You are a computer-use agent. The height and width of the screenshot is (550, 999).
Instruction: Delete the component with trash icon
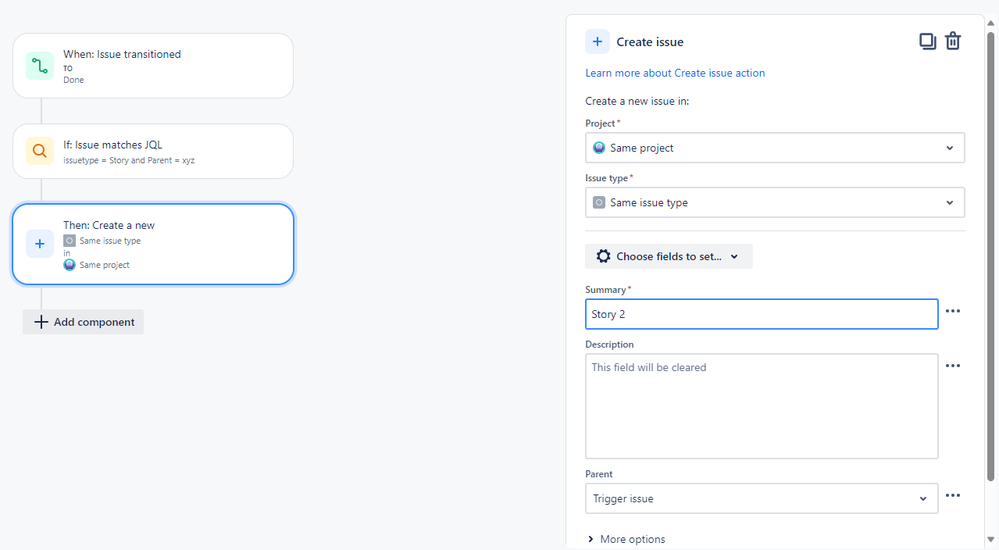pos(953,41)
